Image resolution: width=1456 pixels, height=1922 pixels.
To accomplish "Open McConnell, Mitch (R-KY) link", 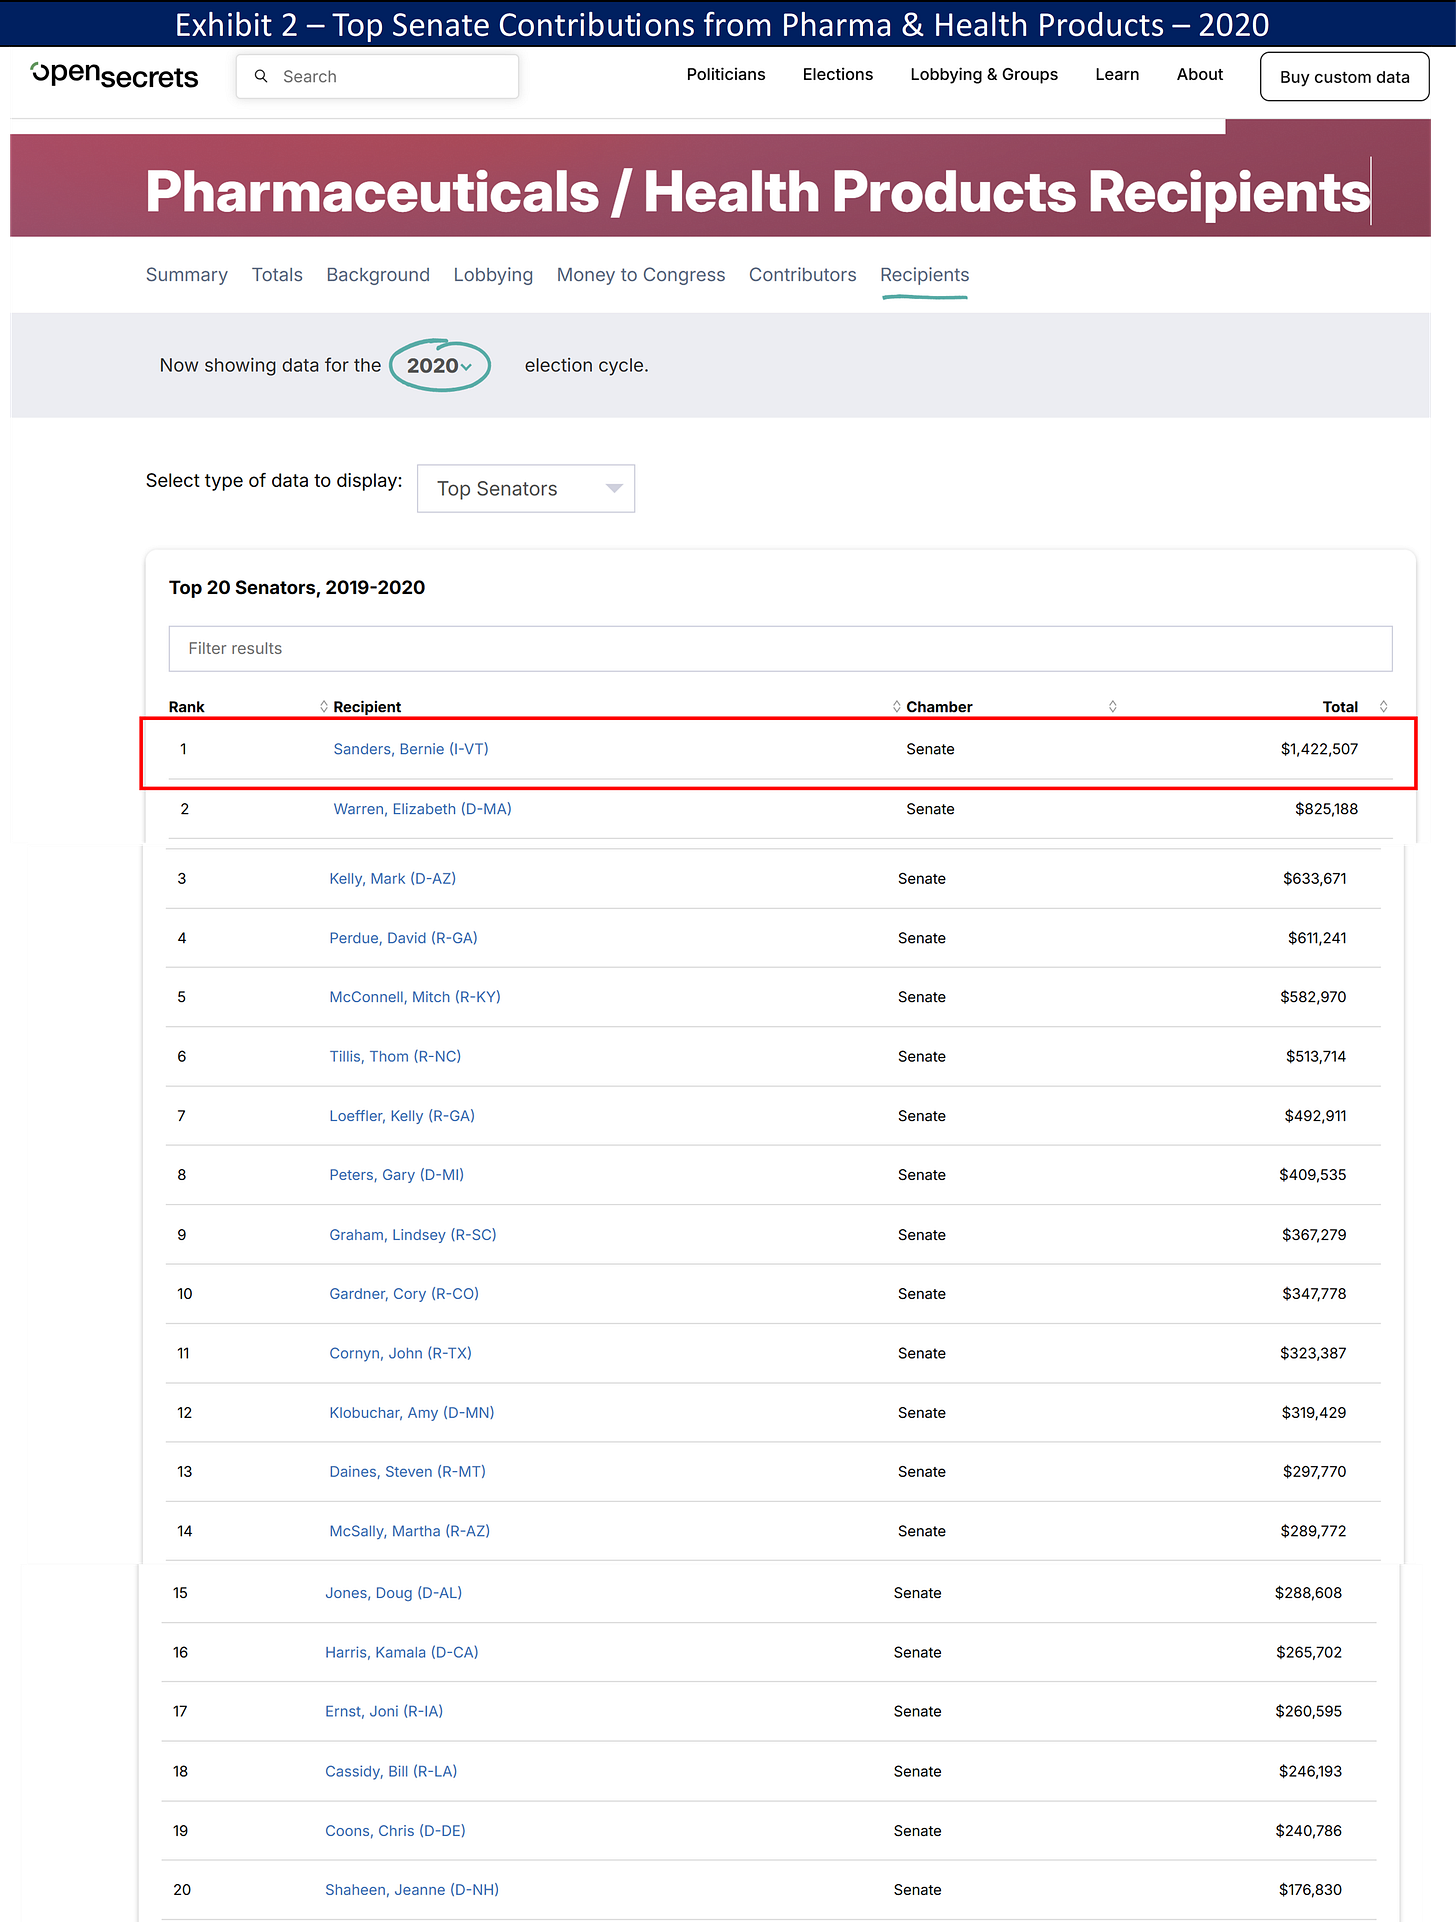I will tap(415, 997).
